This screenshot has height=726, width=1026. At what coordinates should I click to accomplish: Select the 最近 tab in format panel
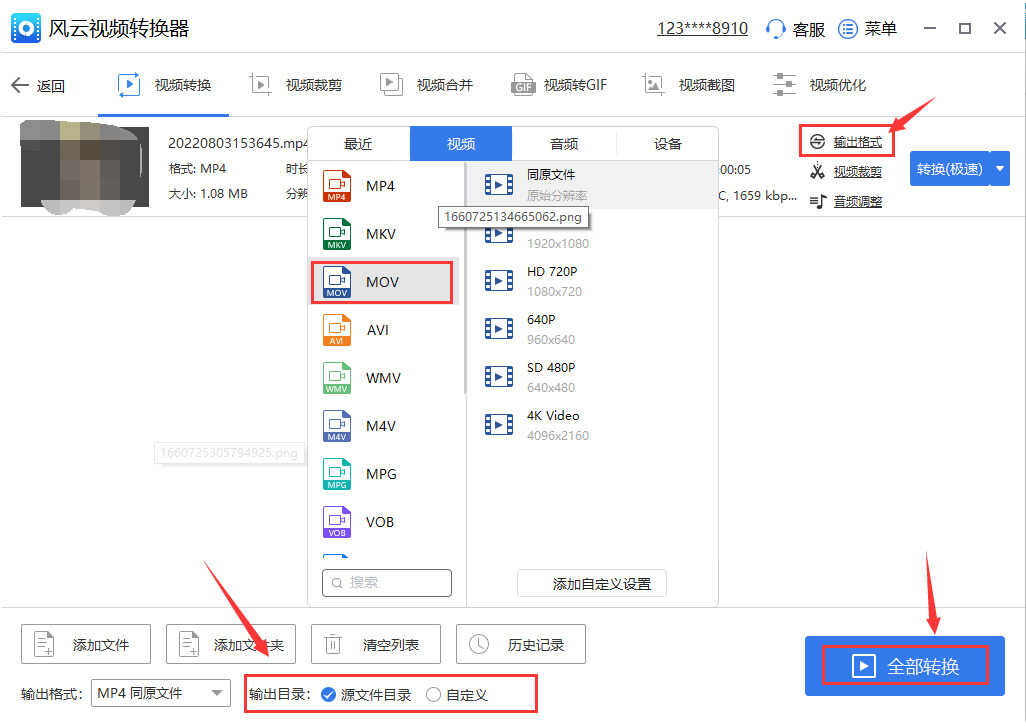coord(358,144)
